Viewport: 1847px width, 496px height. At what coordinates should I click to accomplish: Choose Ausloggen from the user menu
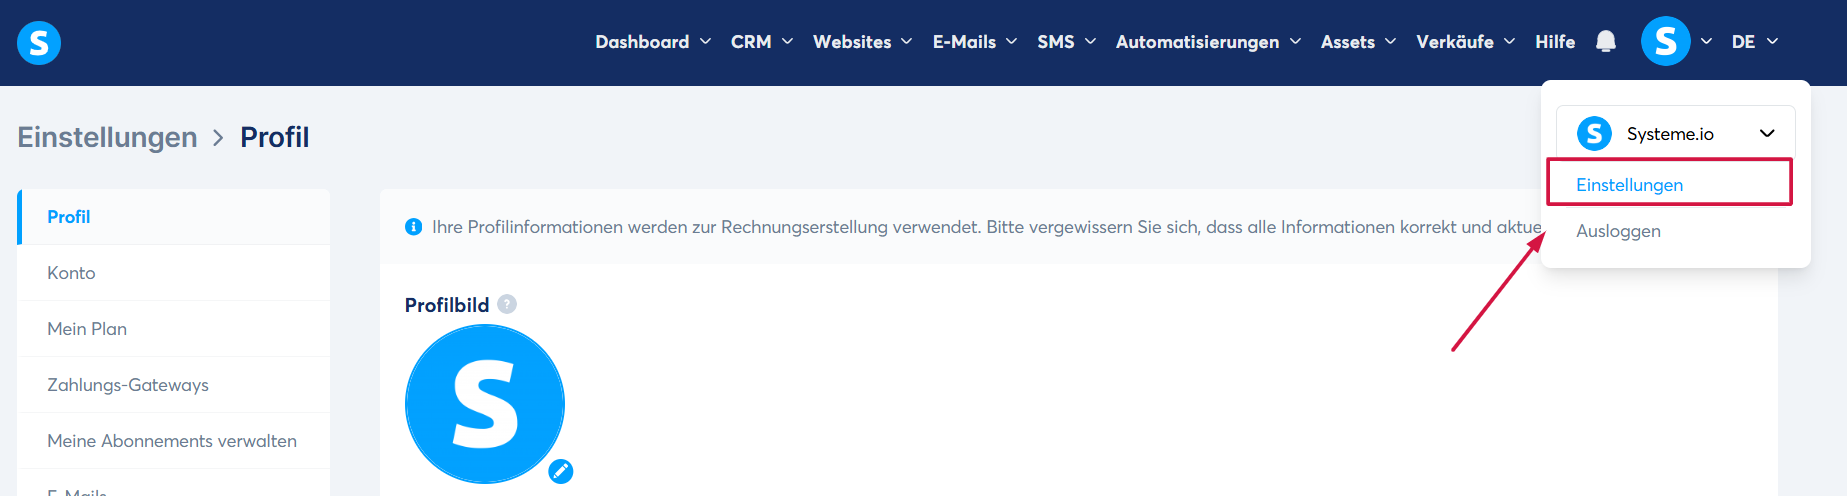1618,231
